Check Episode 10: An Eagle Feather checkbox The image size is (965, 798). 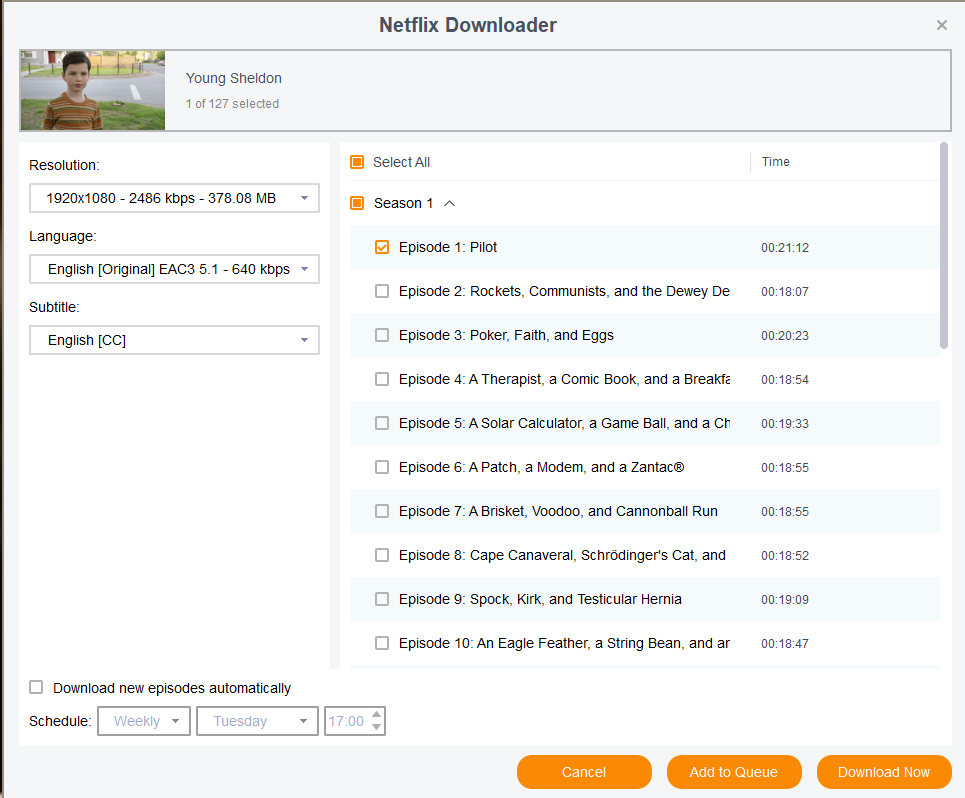pos(382,643)
